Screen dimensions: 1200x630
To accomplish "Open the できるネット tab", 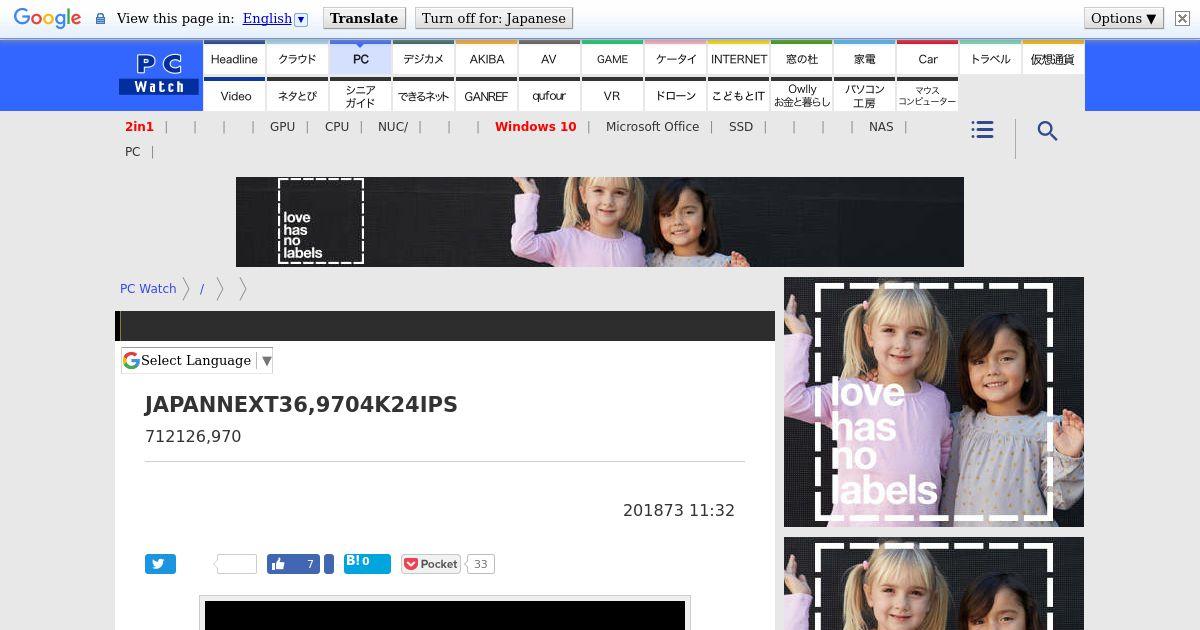I will click(423, 95).
